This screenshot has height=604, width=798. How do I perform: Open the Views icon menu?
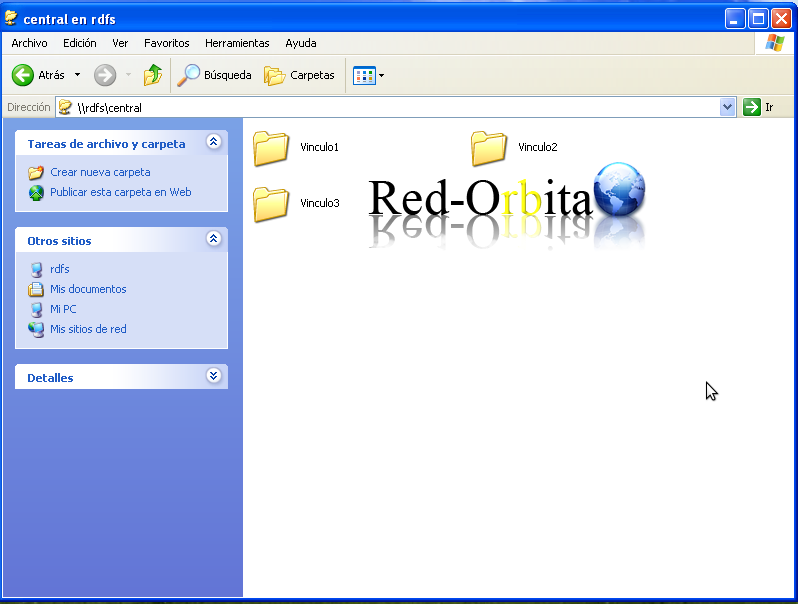tap(364, 75)
